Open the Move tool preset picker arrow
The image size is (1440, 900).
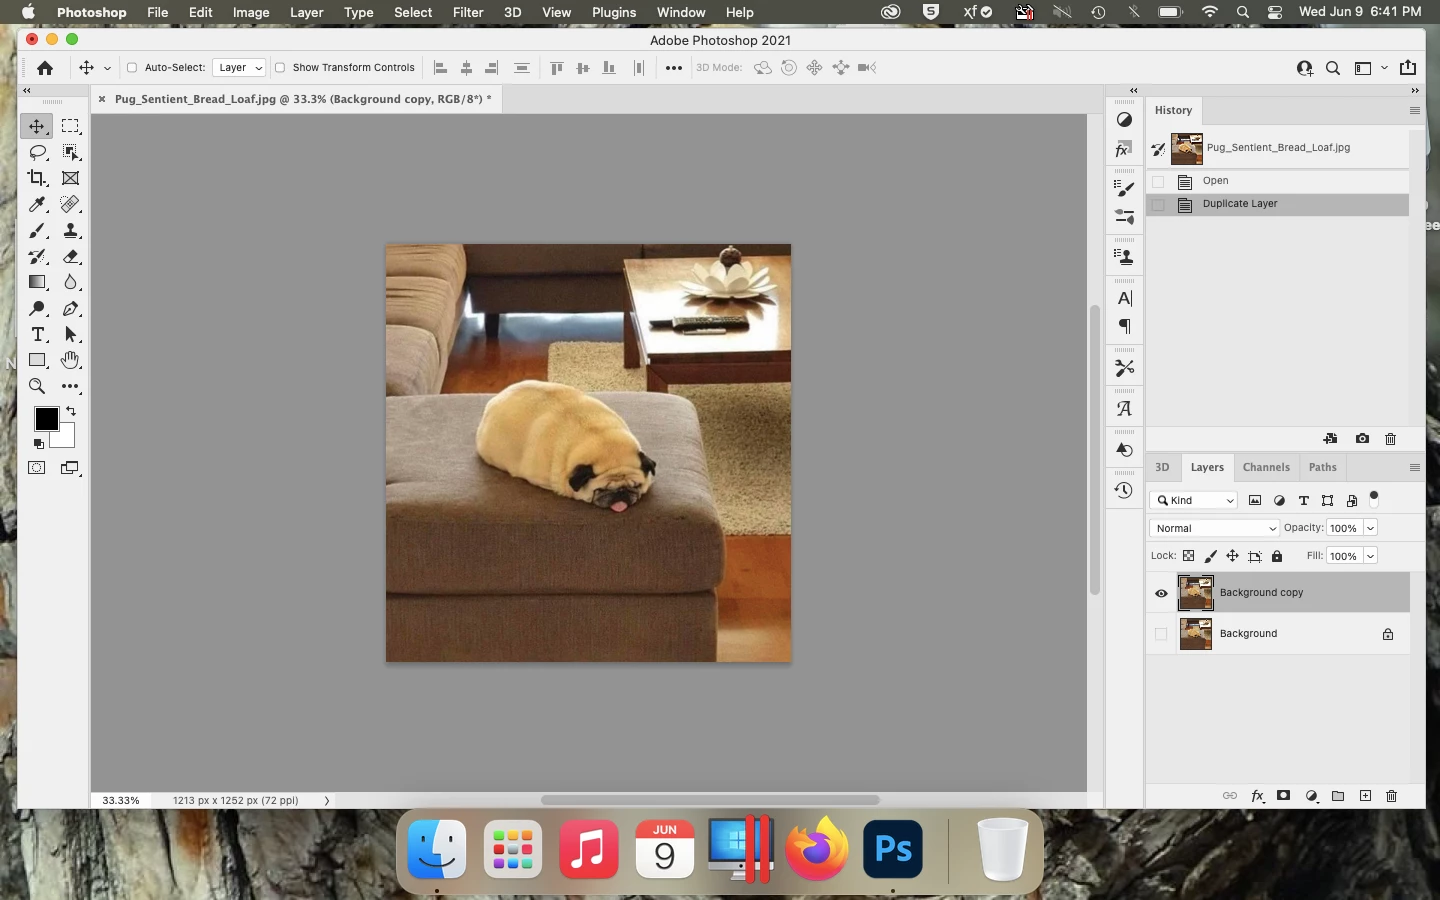tap(107, 68)
